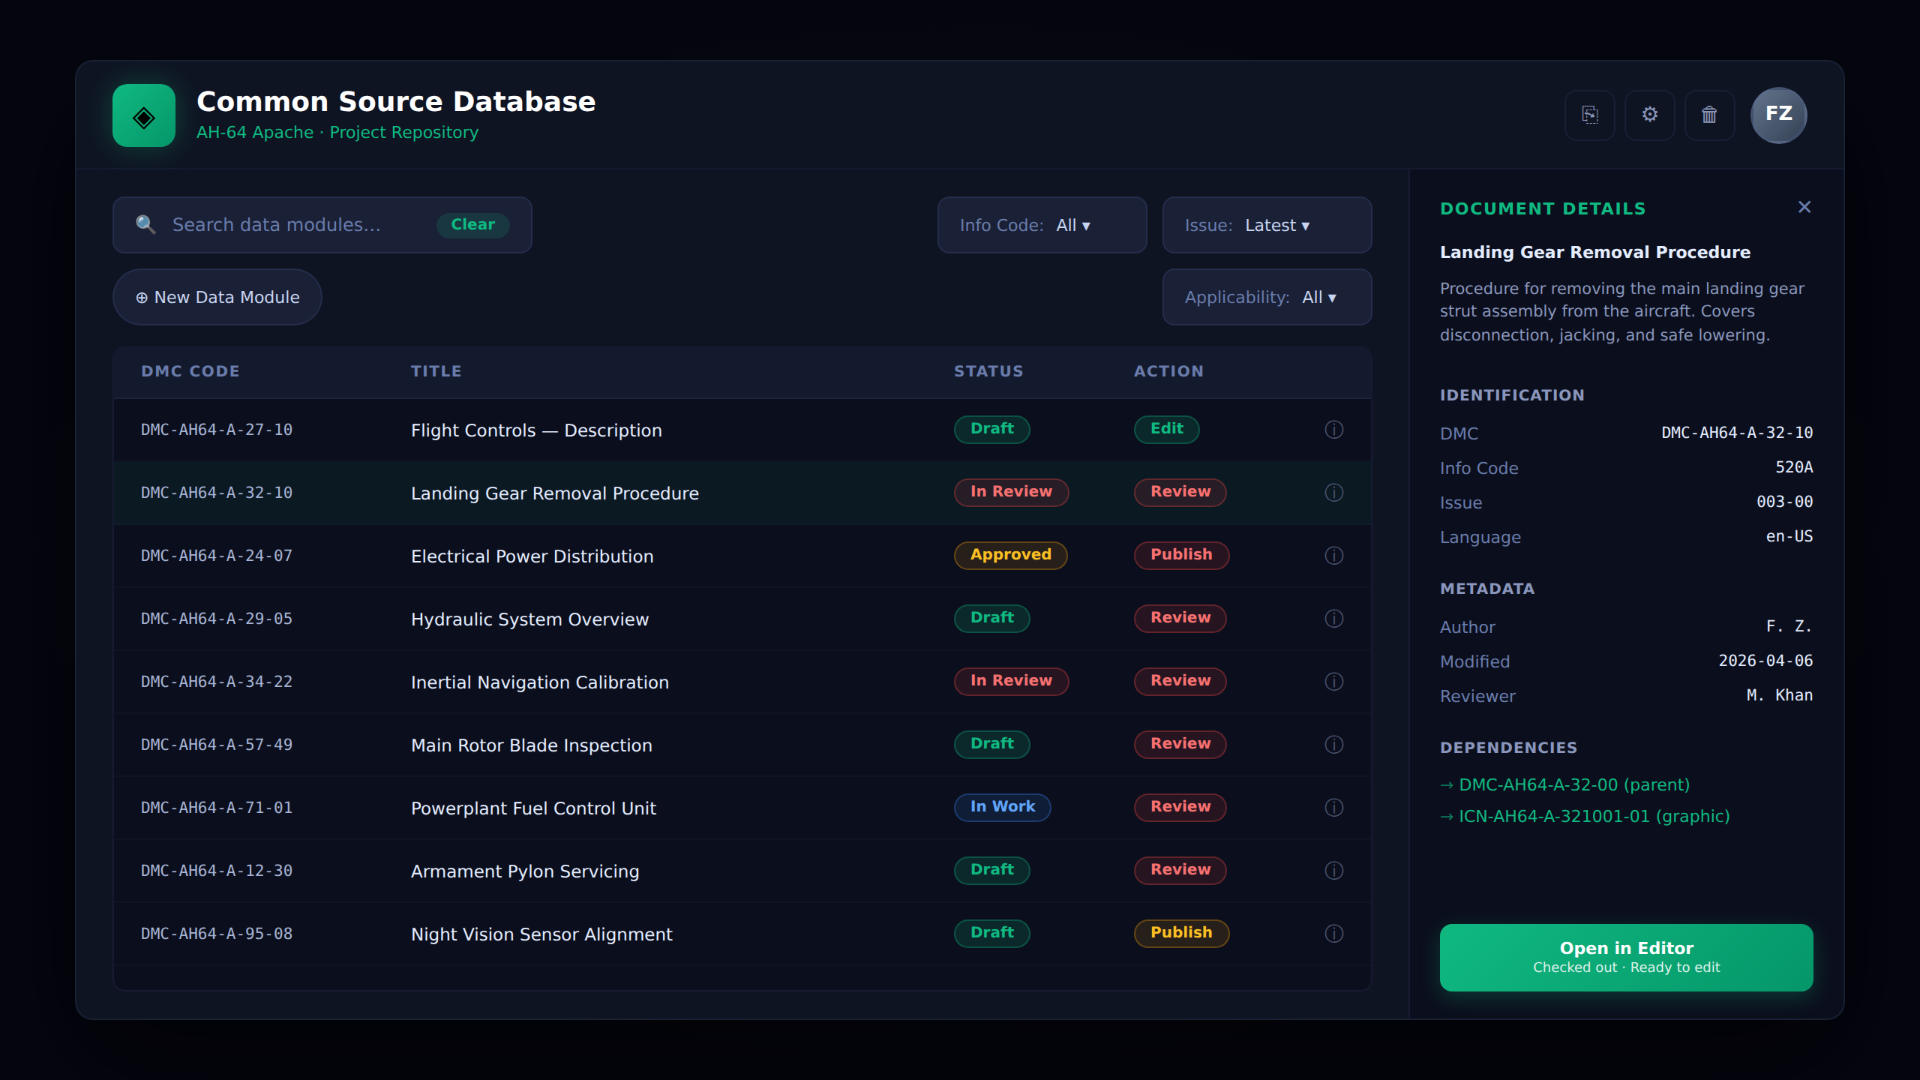1920x1080 pixels.
Task: Show info for Powerplant Fuel Control Unit row
Action: 1334,807
